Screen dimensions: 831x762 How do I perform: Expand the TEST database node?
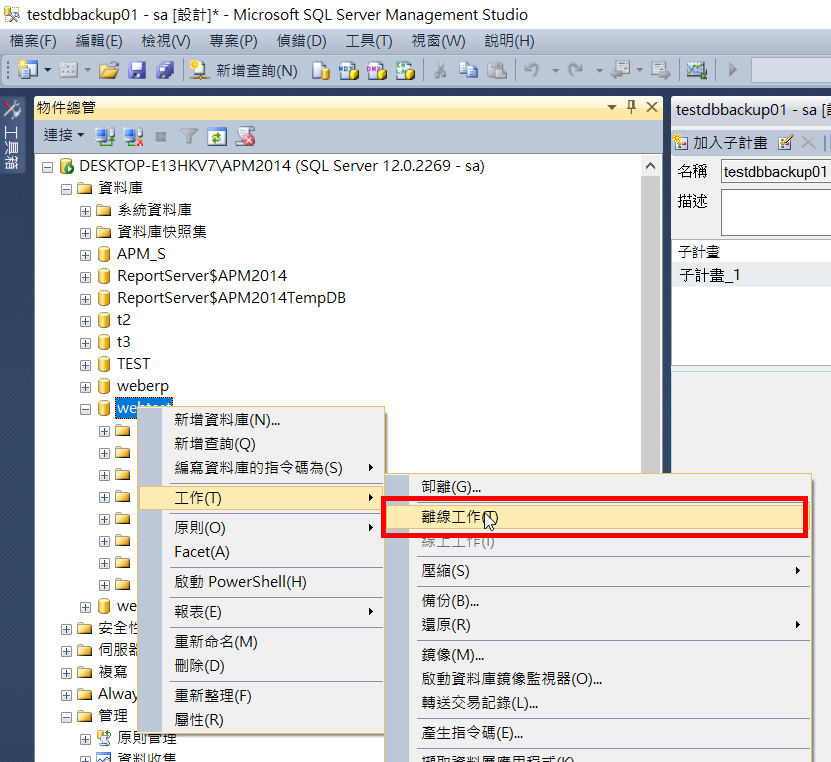pos(85,365)
